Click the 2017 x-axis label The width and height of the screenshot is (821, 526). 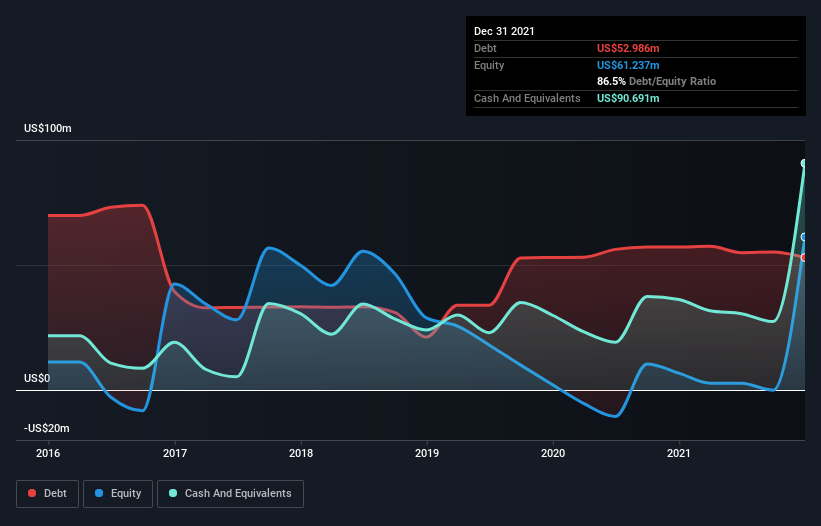pyautogui.click(x=175, y=453)
